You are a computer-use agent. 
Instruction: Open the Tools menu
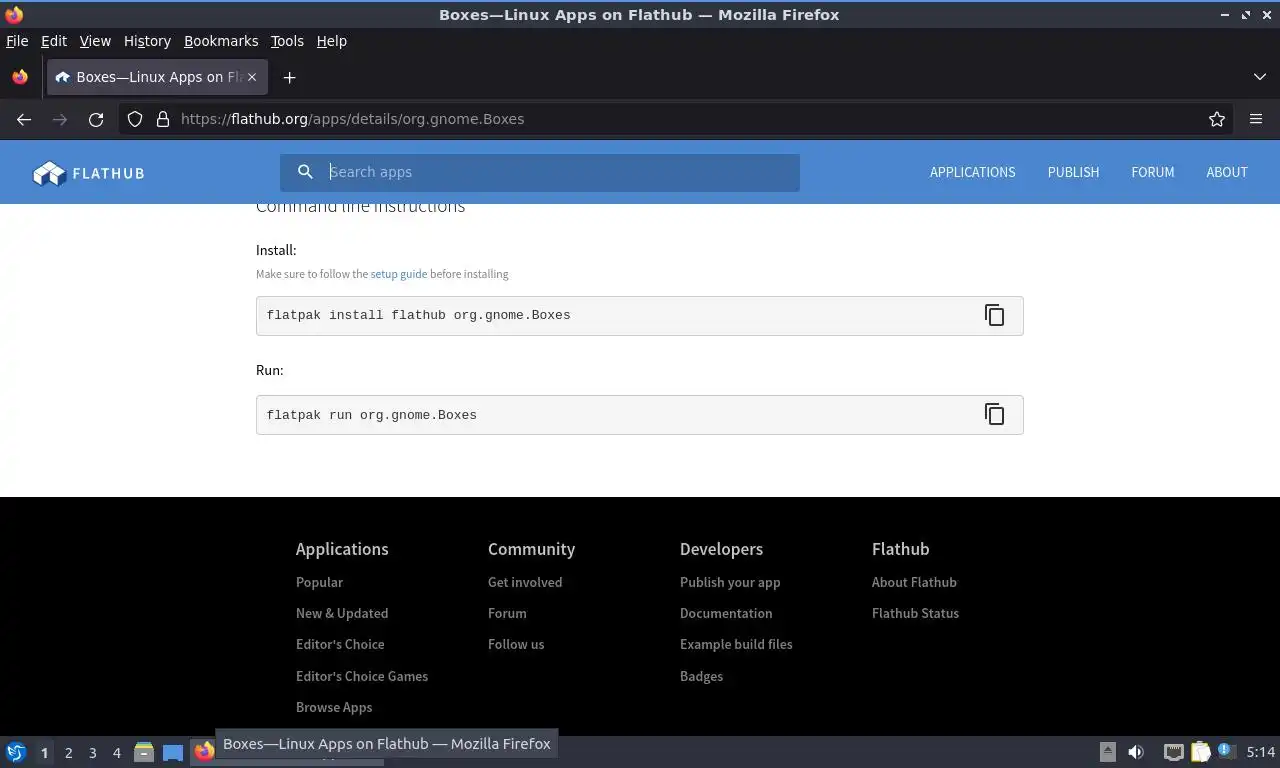(x=287, y=41)
